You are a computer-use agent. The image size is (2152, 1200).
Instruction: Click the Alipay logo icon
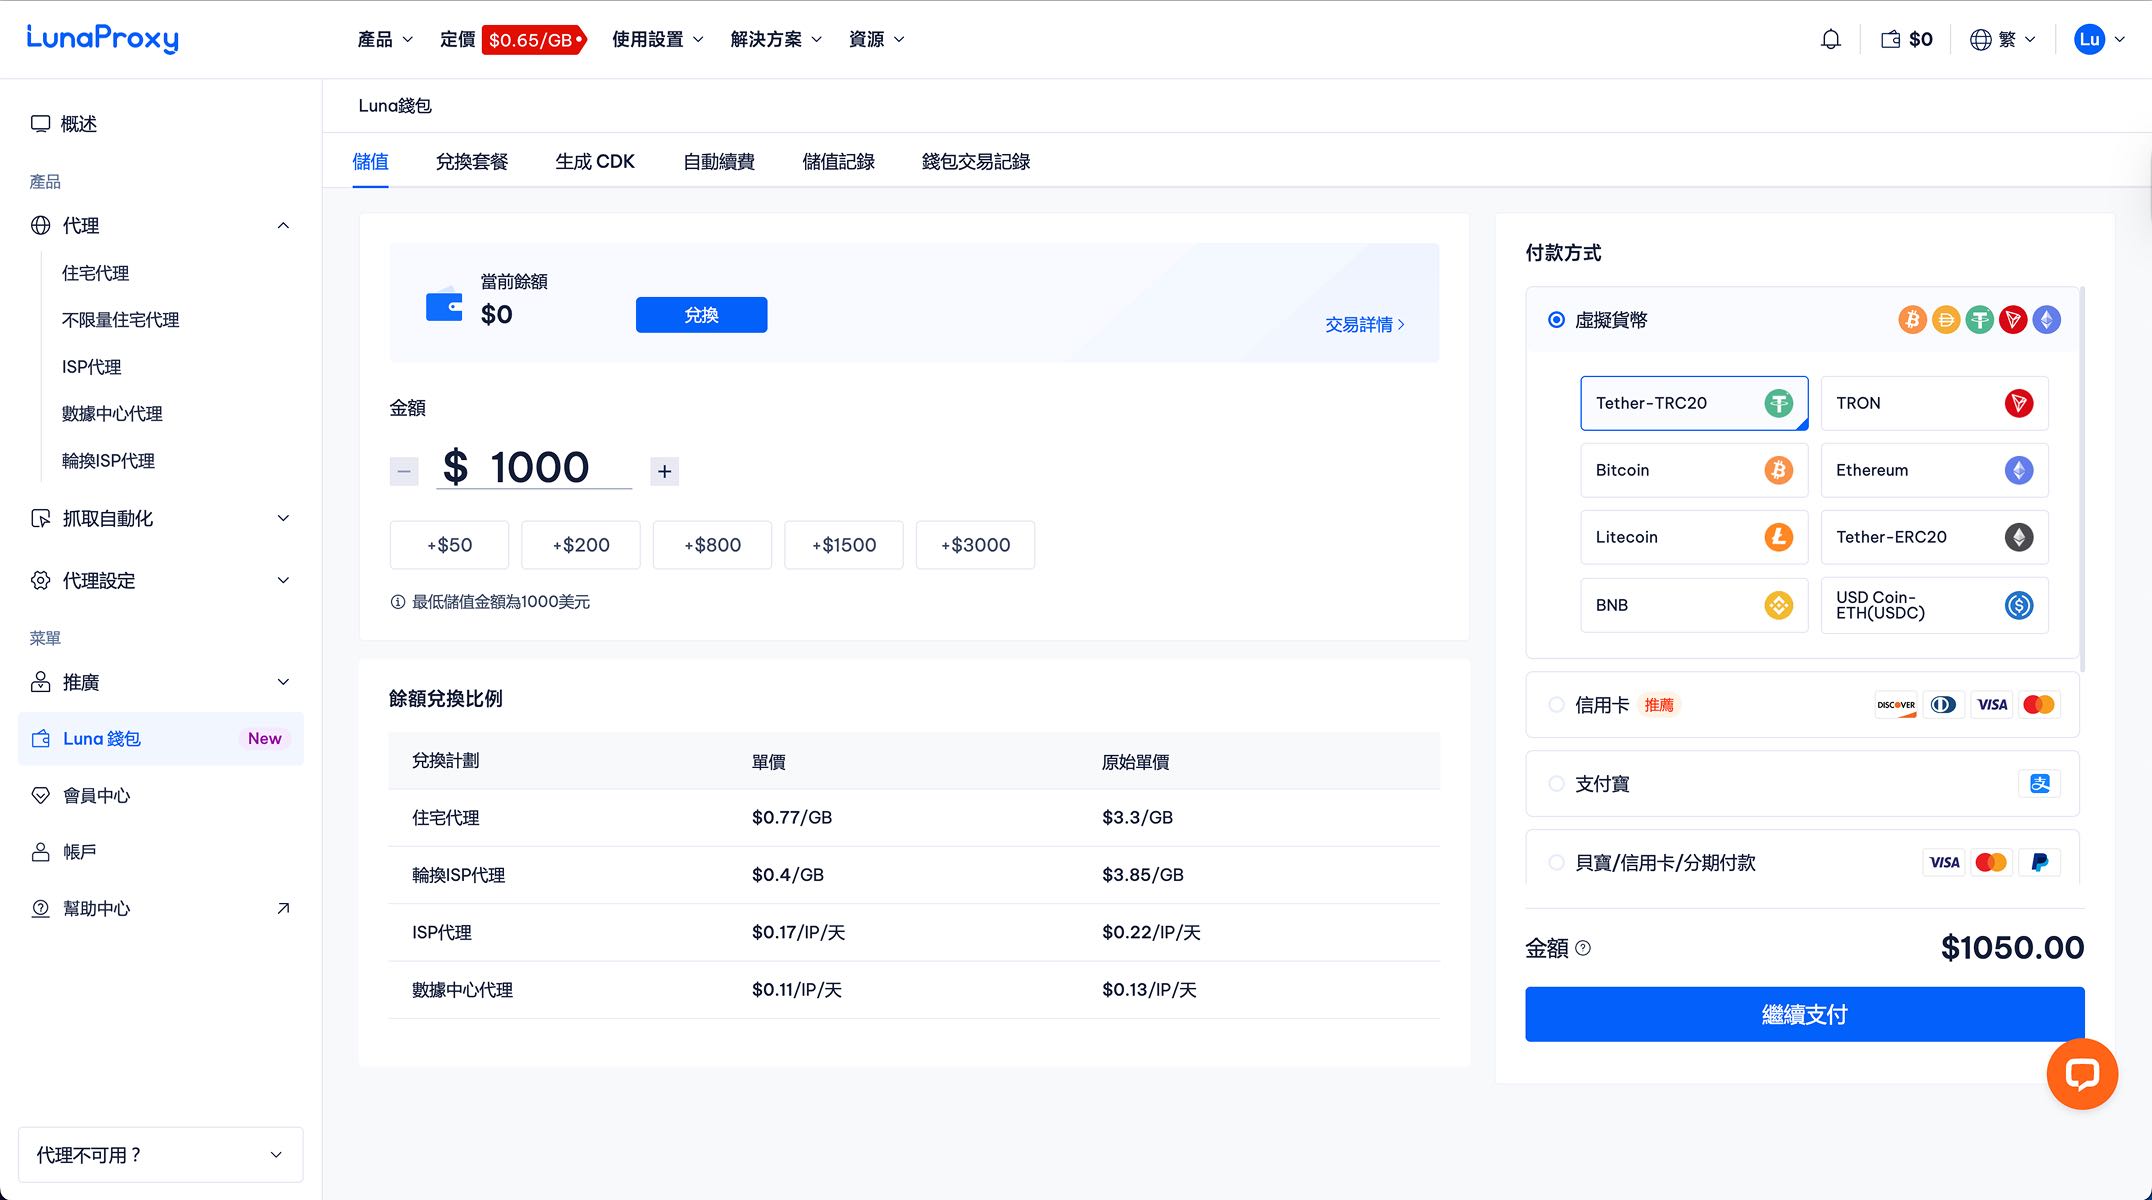2039,784
